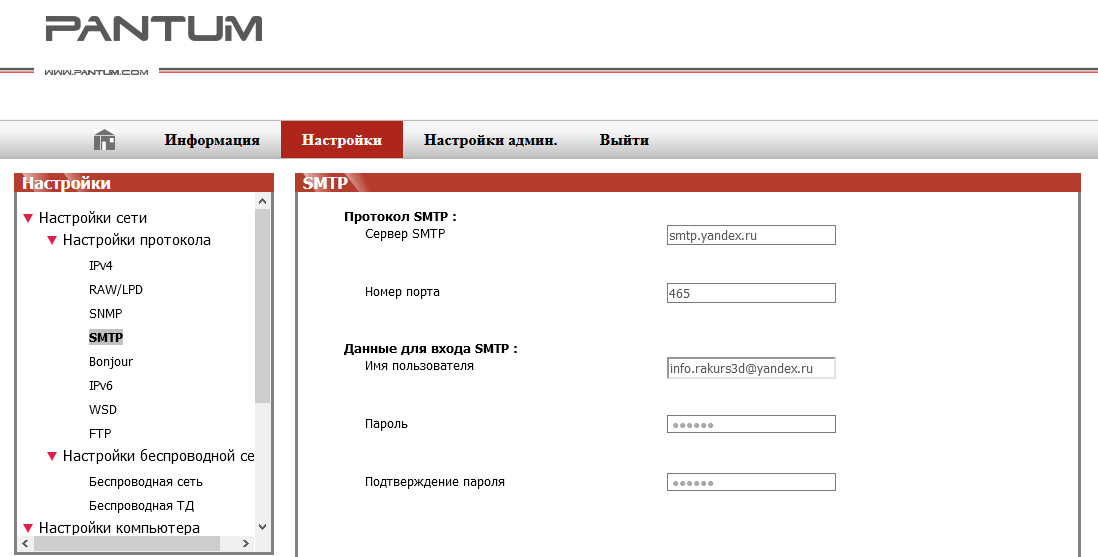Open the home page icon
This screenshot has width=1098, height=557.
tap(104, 140)
